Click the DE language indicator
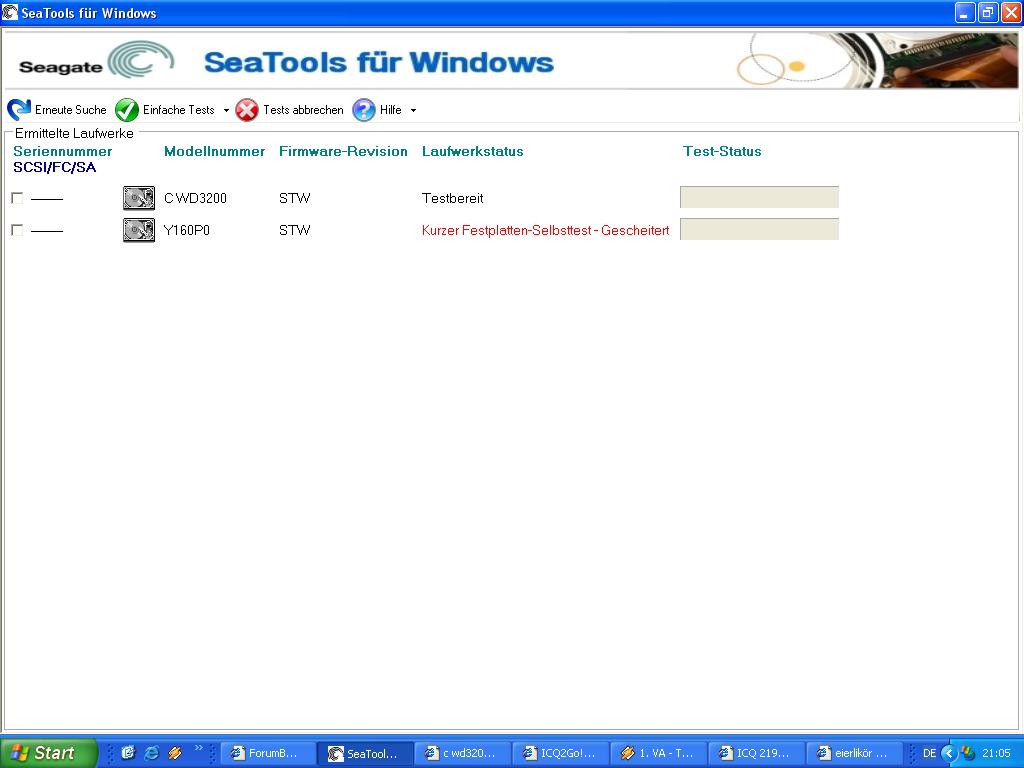The height and width of the screenshot is (768, 1024). (x=929, y=753)
